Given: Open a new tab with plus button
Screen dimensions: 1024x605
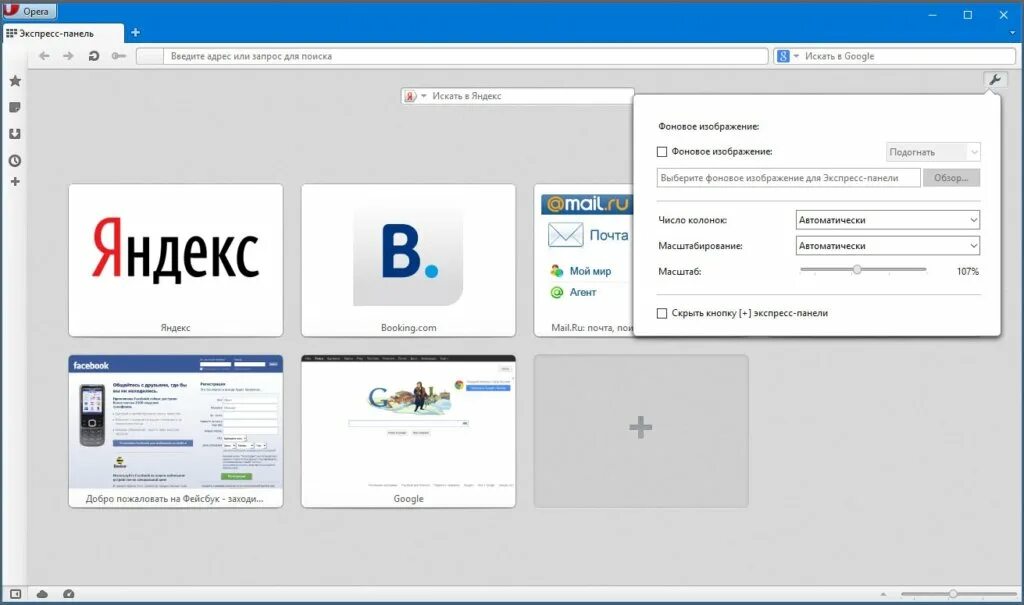Looking at the screenshot, I should click(135, 32).
